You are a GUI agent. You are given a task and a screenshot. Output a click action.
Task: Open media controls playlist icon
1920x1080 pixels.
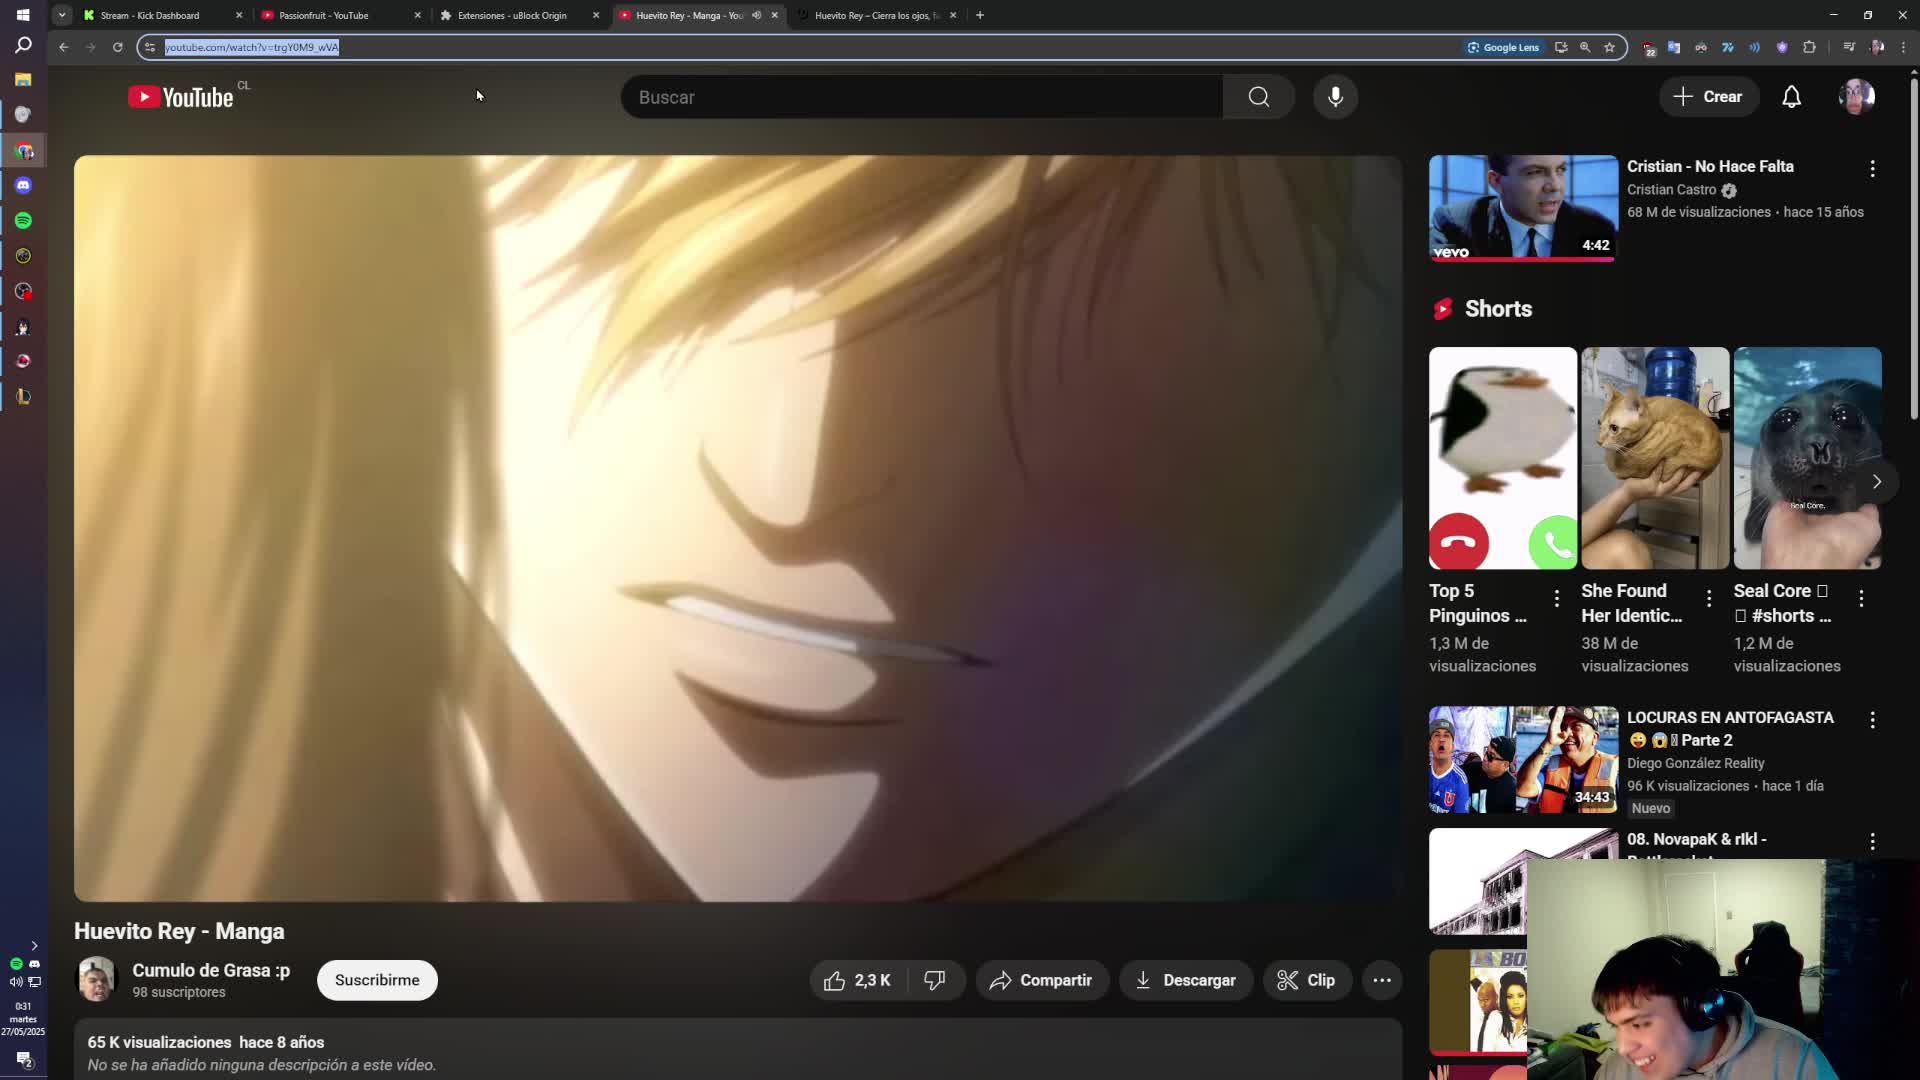click(x=1849, y=47)
